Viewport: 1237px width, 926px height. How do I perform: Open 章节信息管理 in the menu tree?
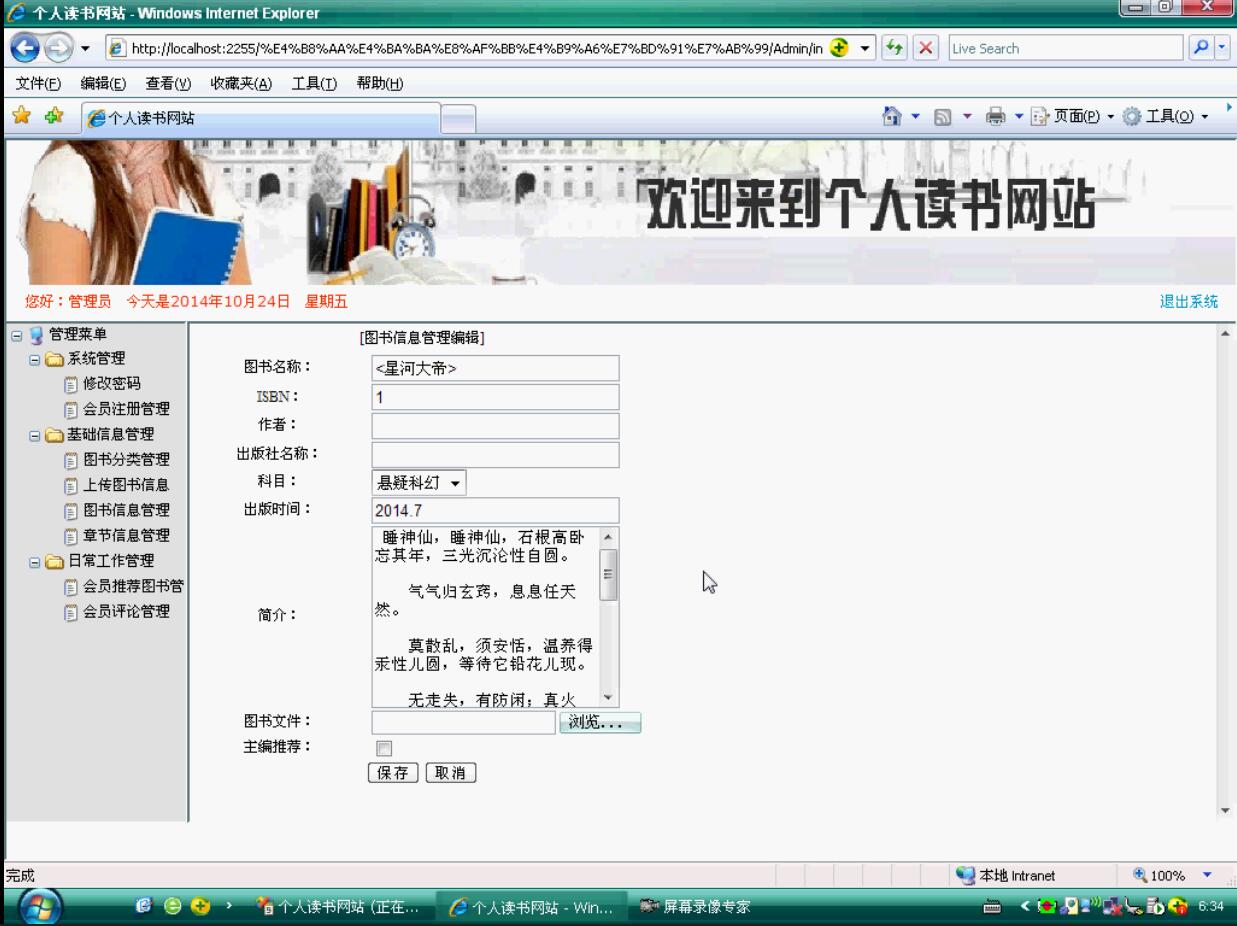(125, 536)
